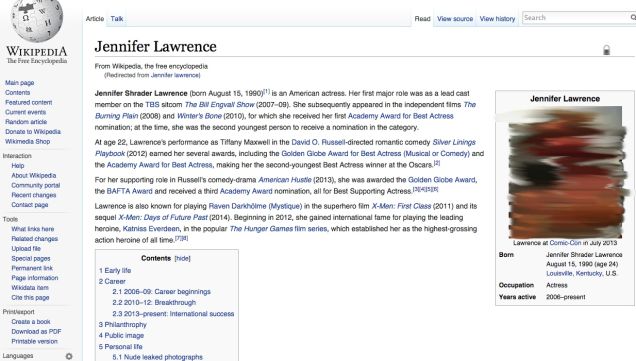Open the Languages settings gear icon

[69, 356]
